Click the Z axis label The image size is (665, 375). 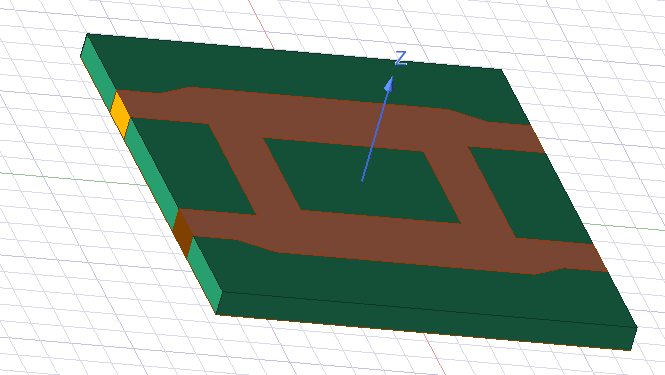(x=400, y=58)
